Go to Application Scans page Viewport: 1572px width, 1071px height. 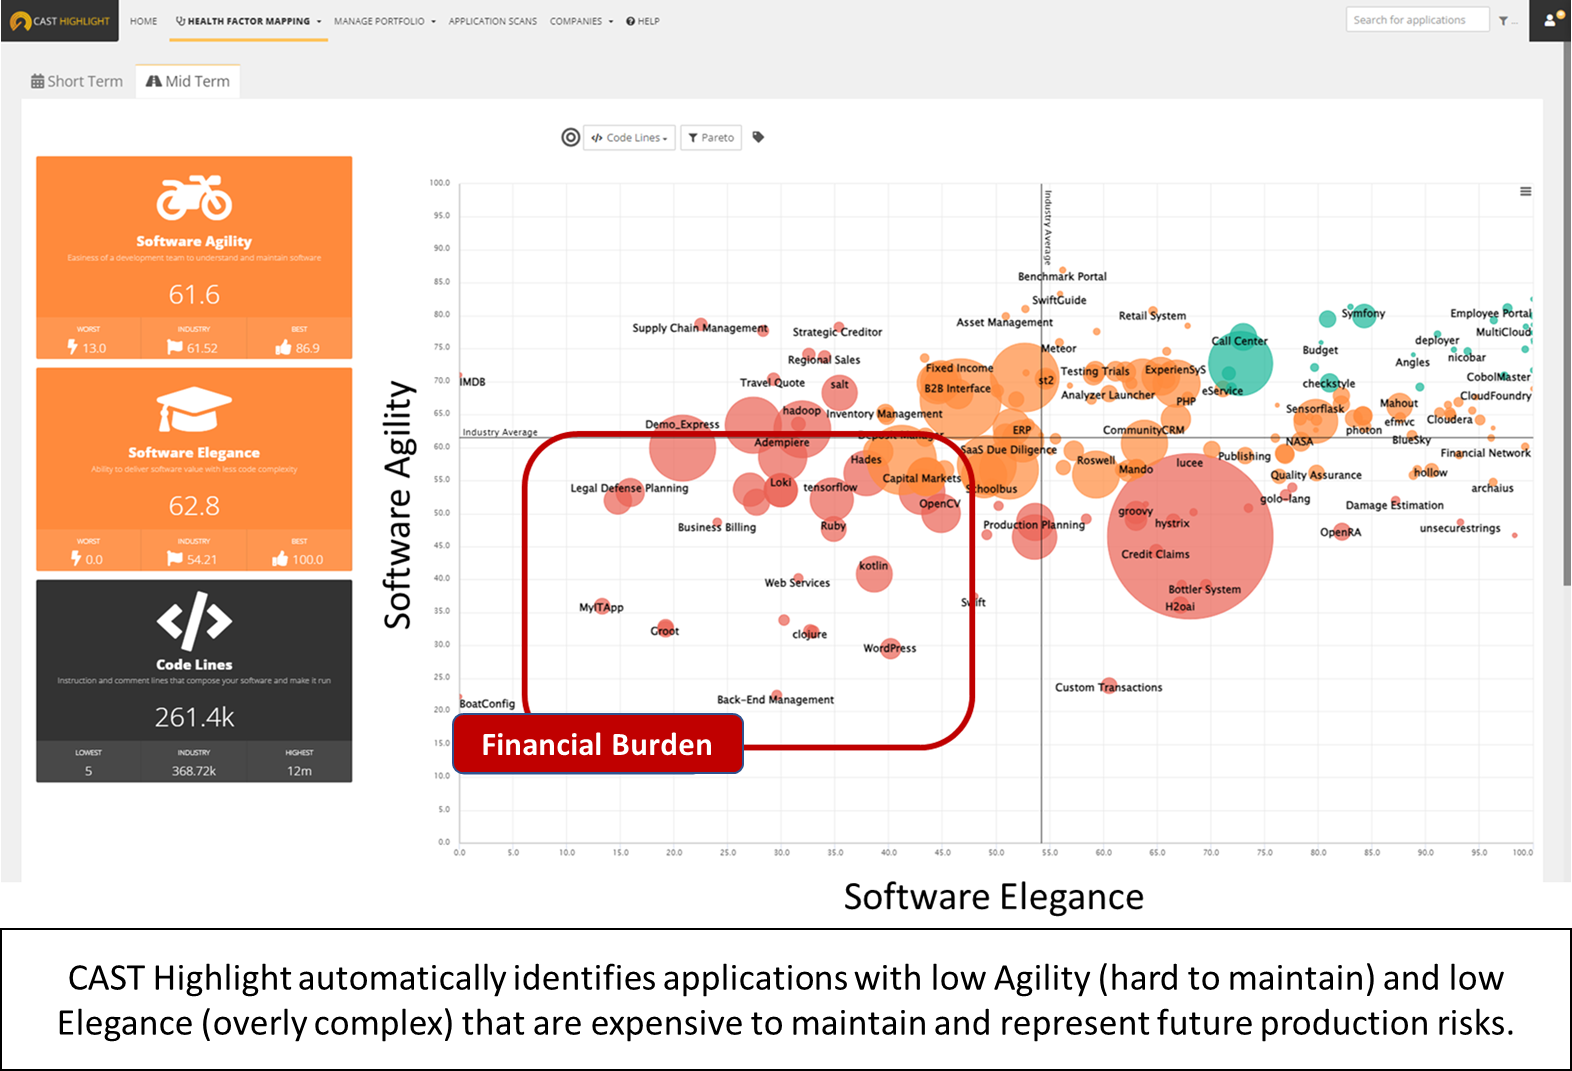pyautogui.click(x=492, y=21)
